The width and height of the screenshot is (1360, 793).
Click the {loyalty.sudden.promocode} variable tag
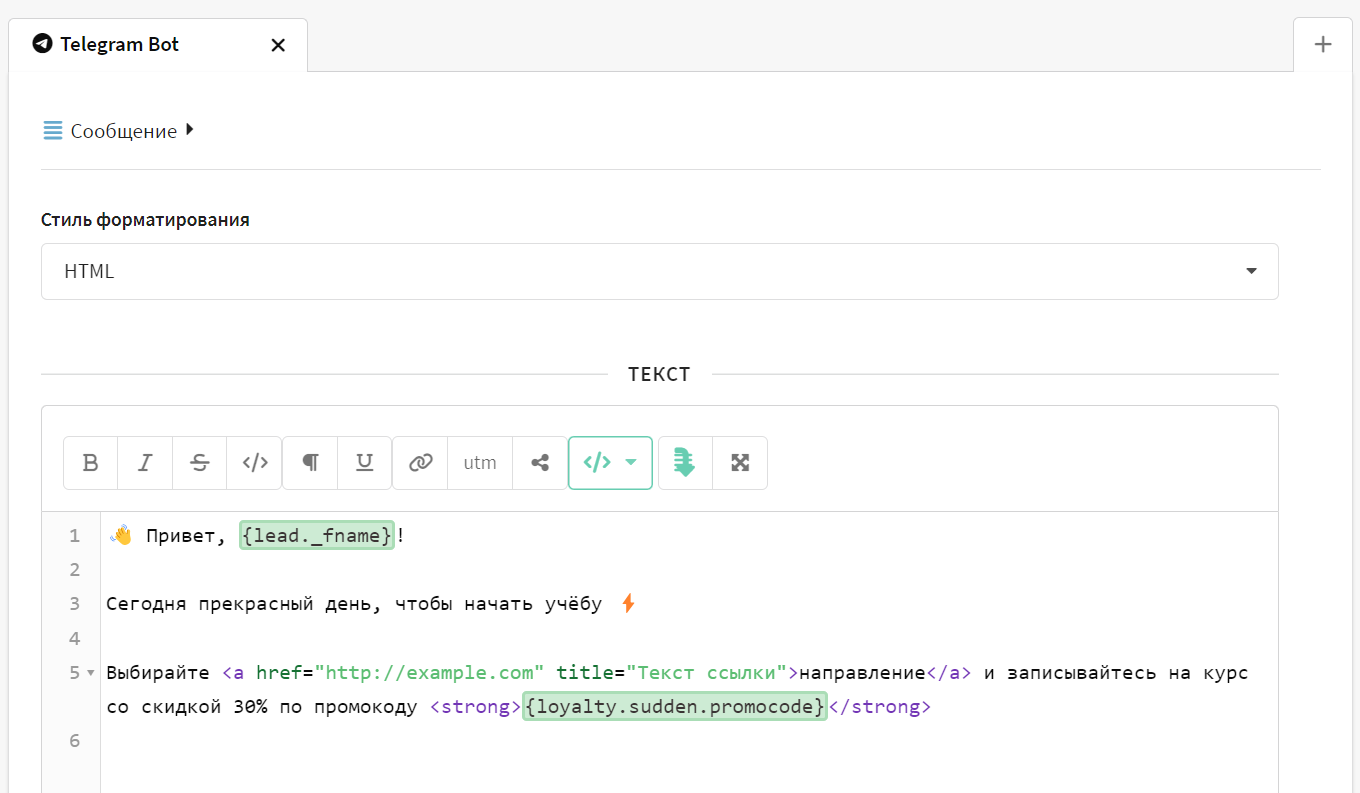[x=675, y=707]
